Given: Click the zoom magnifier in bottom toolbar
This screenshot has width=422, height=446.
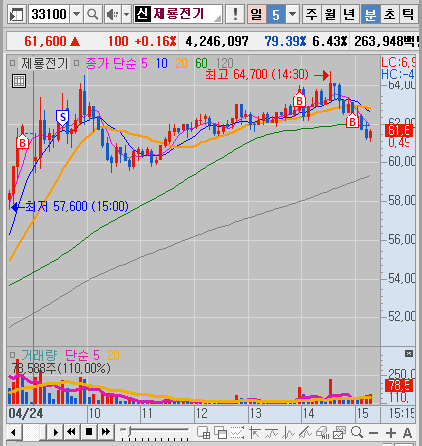Looking at the screenshot, I should coord(357,432).
